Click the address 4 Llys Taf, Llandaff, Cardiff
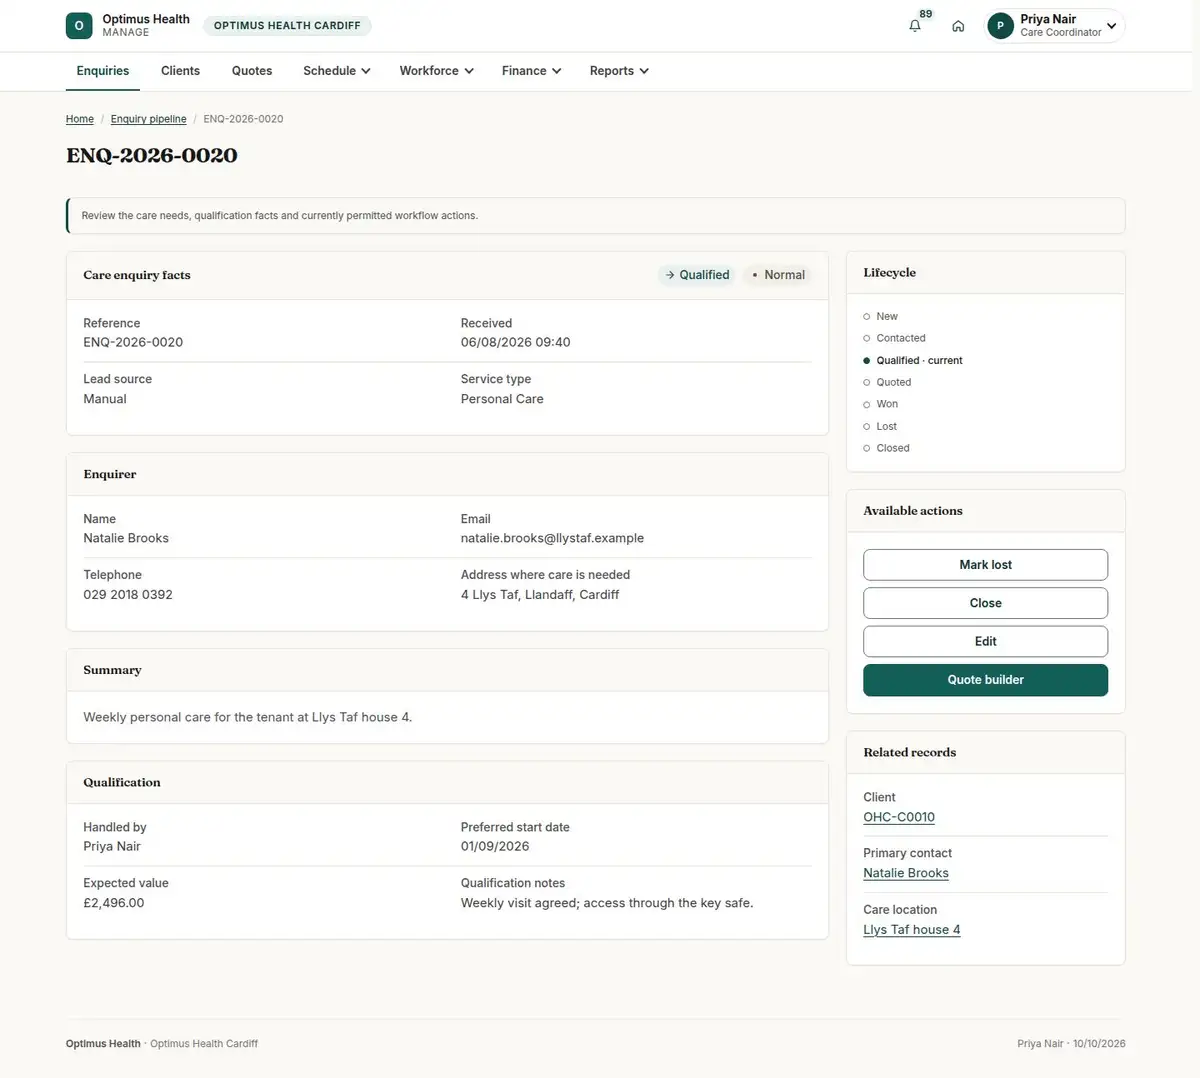Image resolution: width=1200 pixels, height=1078 pixels. tap(540, 594)
